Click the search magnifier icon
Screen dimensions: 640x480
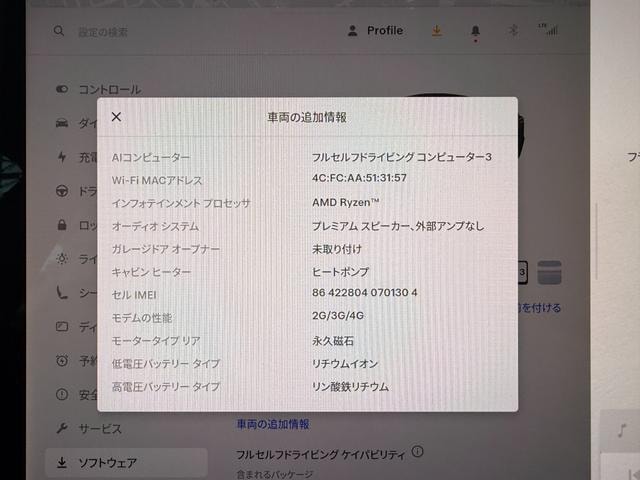(59, 31)
